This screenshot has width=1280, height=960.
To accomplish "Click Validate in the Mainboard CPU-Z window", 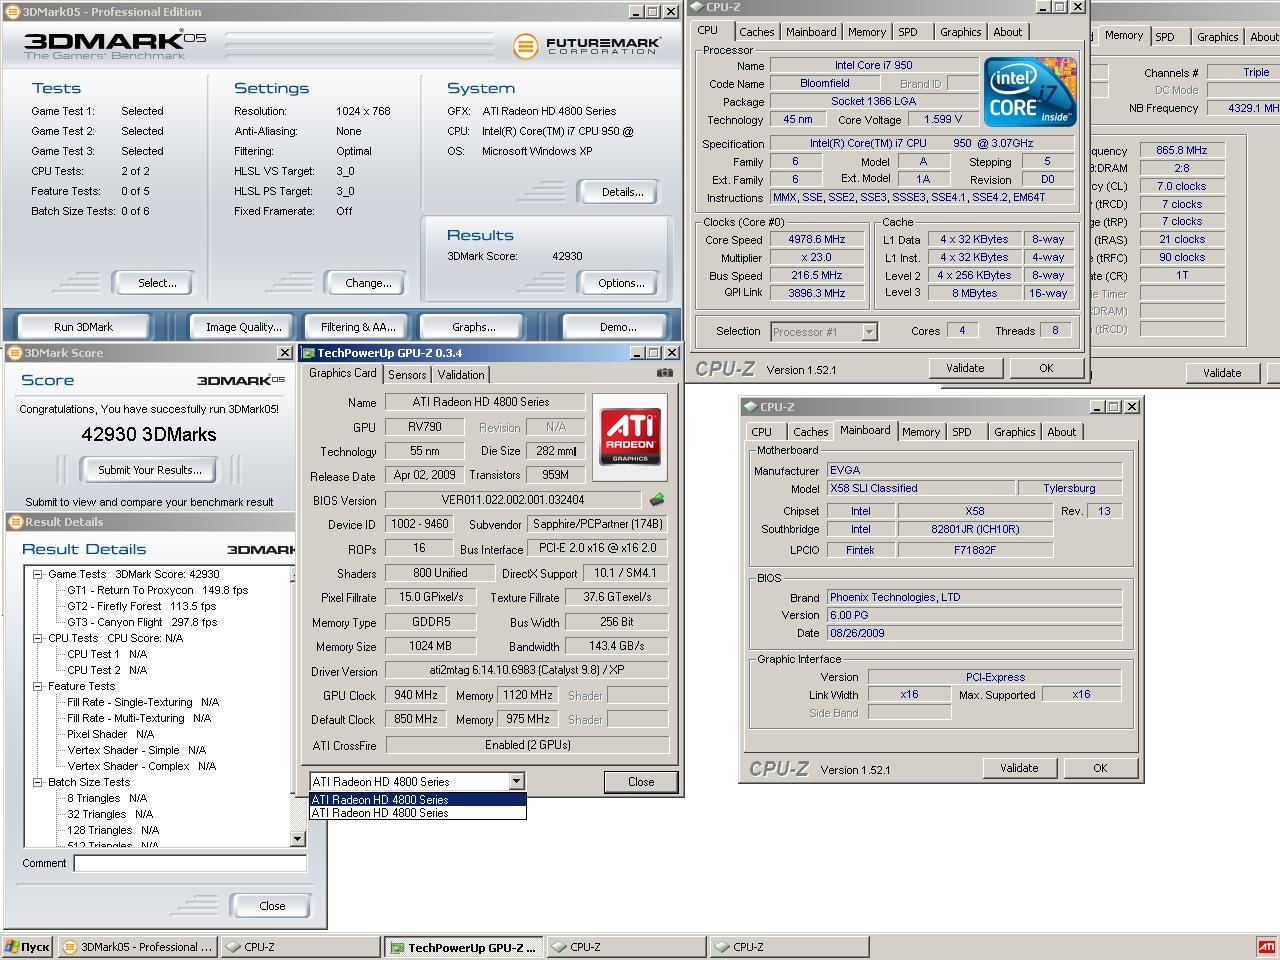I will tap(1019, 768).
